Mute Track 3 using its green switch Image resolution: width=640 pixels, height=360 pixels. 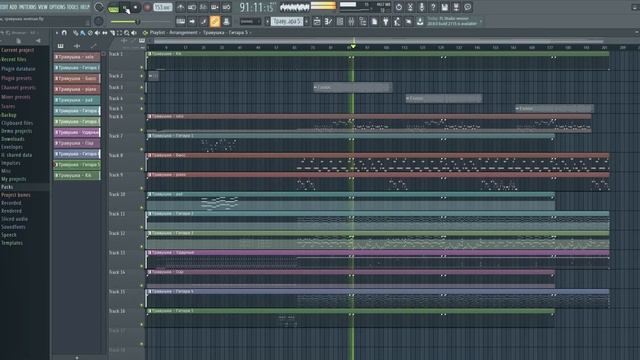pyautogui.click(x=142, y=87)
